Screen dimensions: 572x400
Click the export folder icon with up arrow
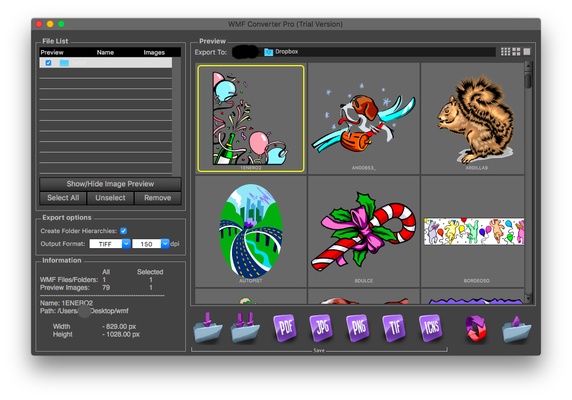[516, 329]
